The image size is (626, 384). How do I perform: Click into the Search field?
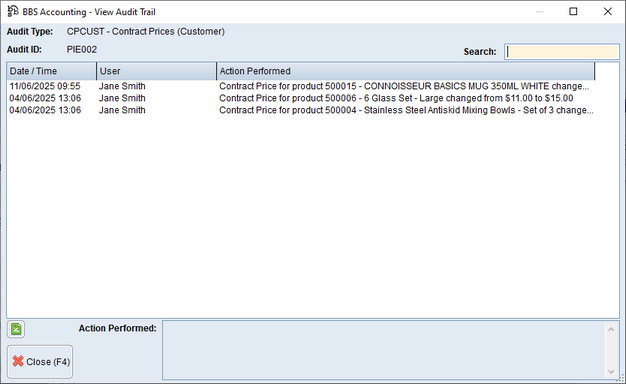tap(562, 52)
